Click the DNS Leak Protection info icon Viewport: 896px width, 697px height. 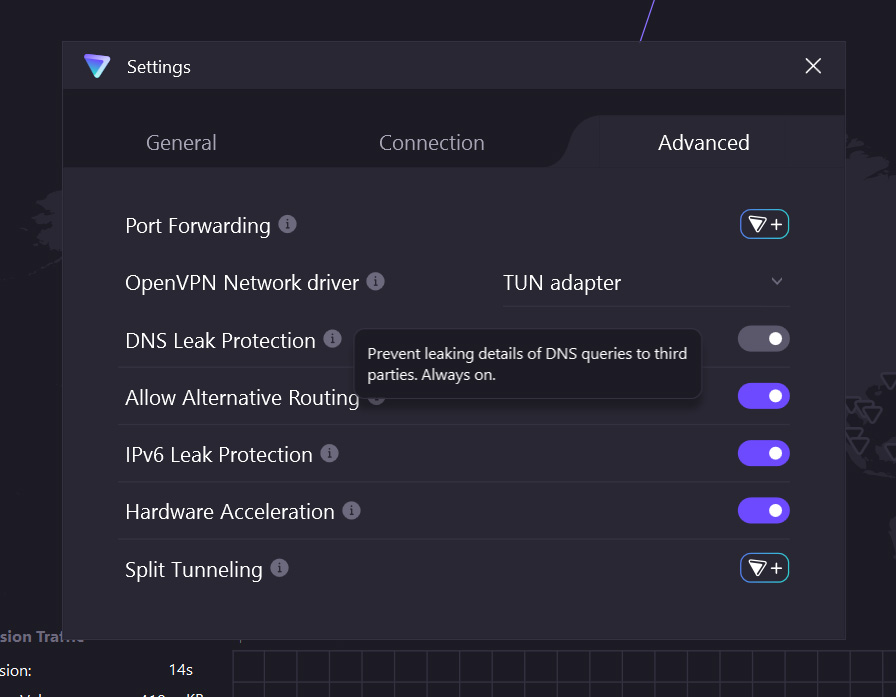[331, 339]
